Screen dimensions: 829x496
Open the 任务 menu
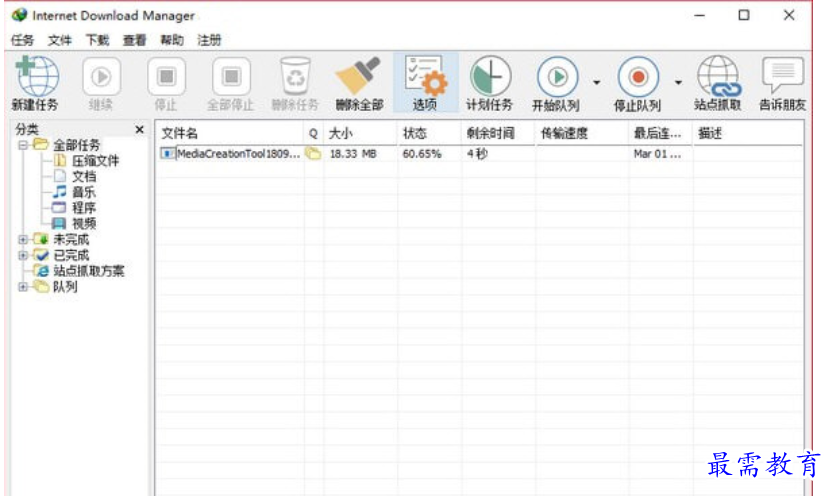pos(22,40)
